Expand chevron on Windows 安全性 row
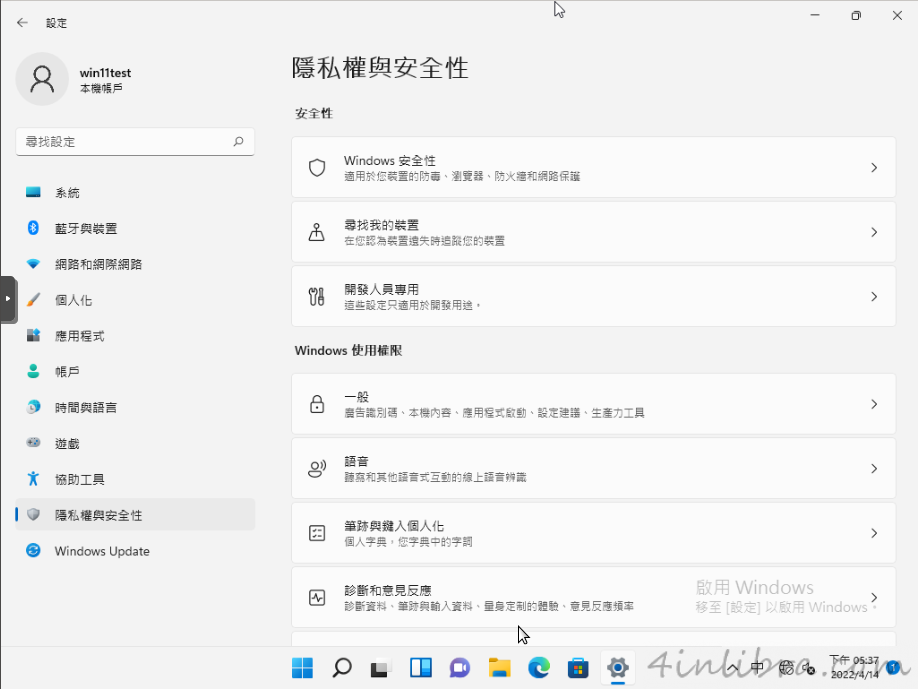 [874, 167]
